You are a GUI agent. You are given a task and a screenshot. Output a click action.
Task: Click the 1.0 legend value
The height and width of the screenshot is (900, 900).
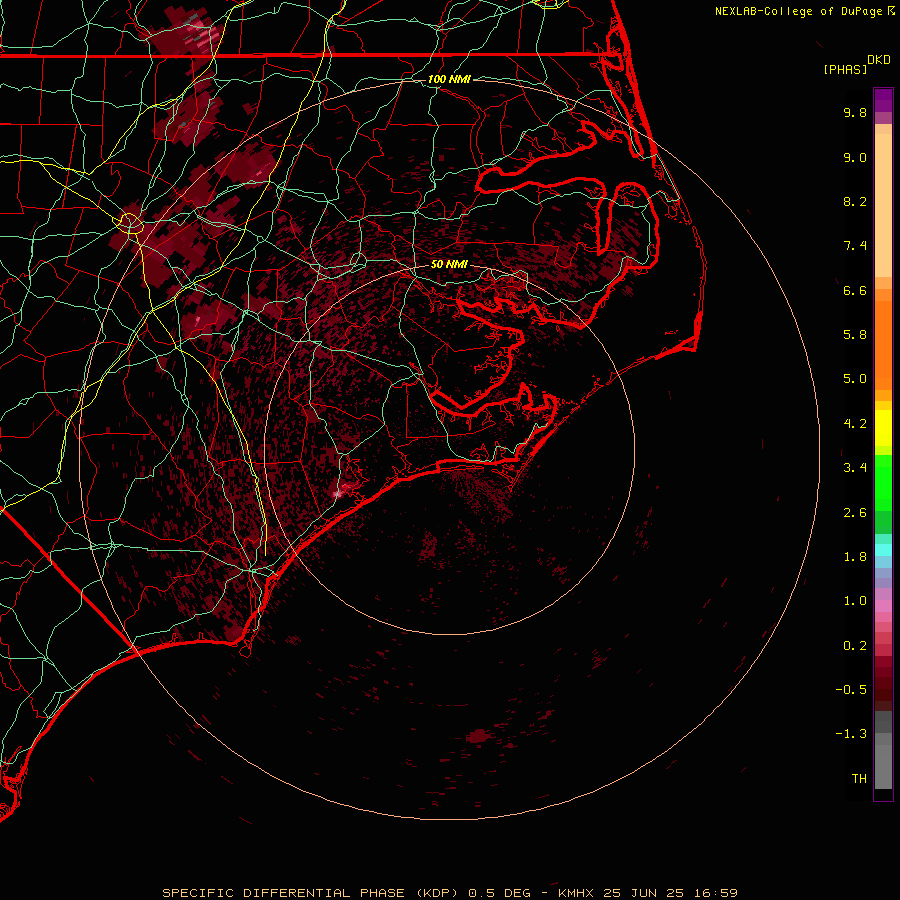(855, 601)
